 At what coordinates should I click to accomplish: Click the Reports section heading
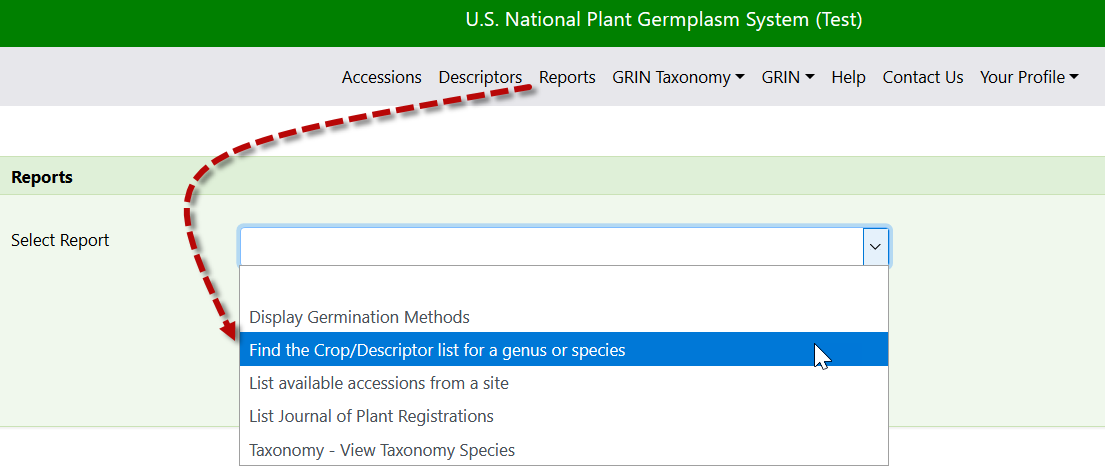point(42,177)
